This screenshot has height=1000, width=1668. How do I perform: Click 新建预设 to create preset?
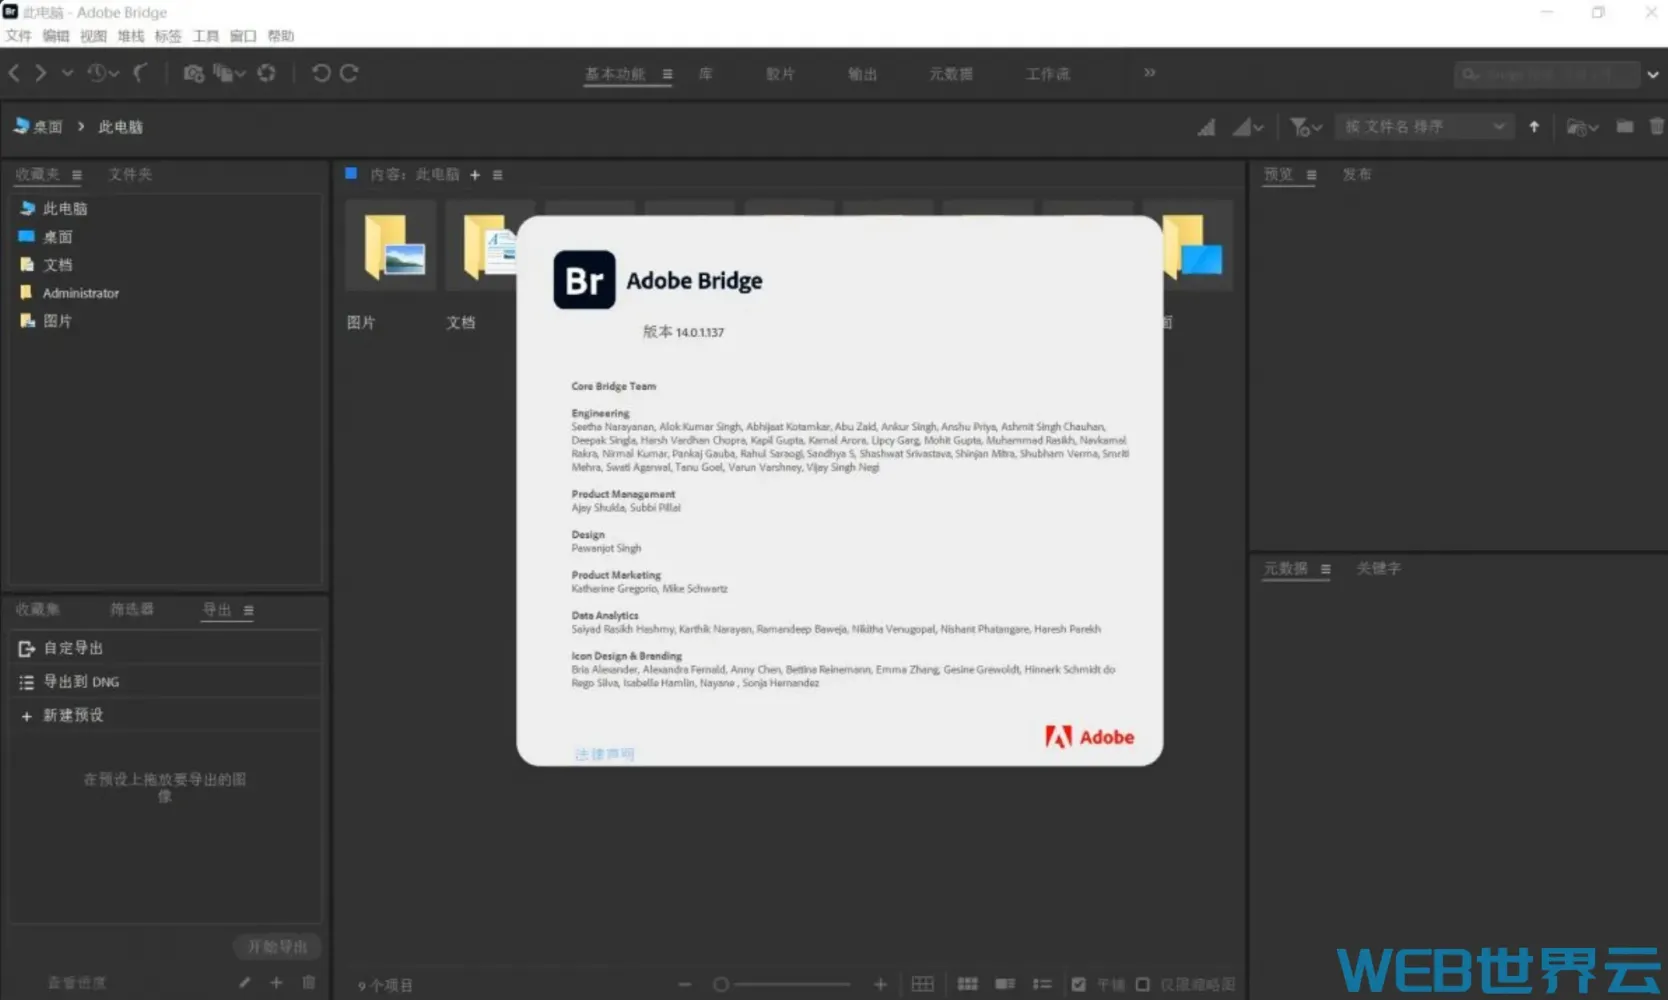166,715
